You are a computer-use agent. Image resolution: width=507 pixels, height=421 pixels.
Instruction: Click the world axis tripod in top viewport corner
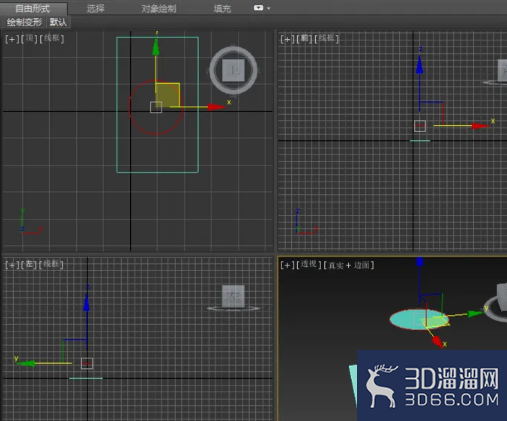click(31, 222)
